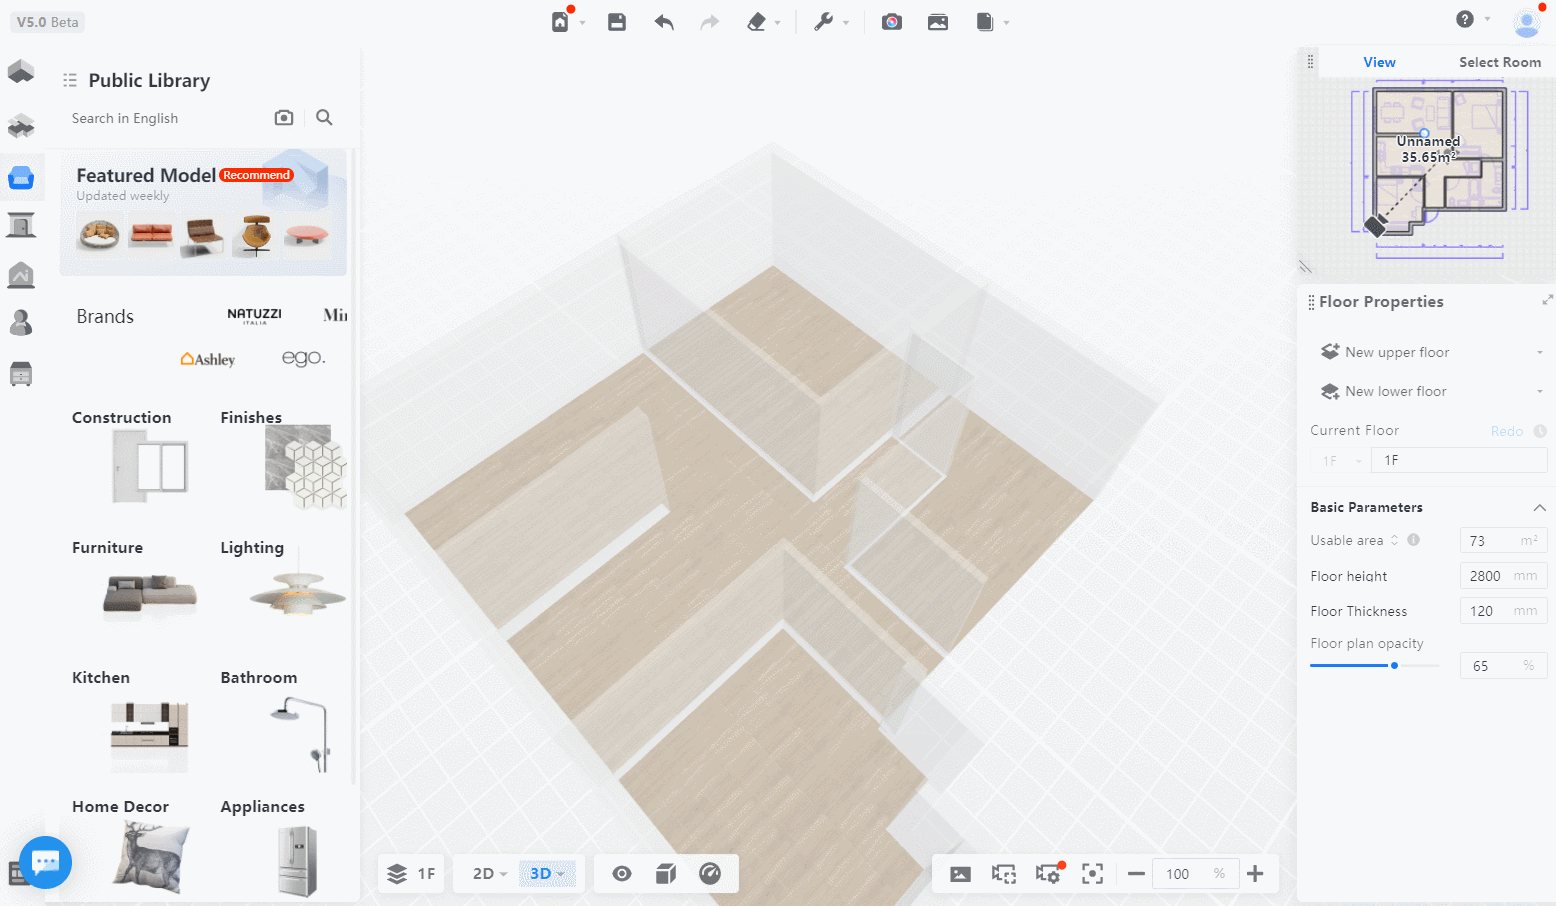Click the Save floppy disk icon

tap(617, 22)
